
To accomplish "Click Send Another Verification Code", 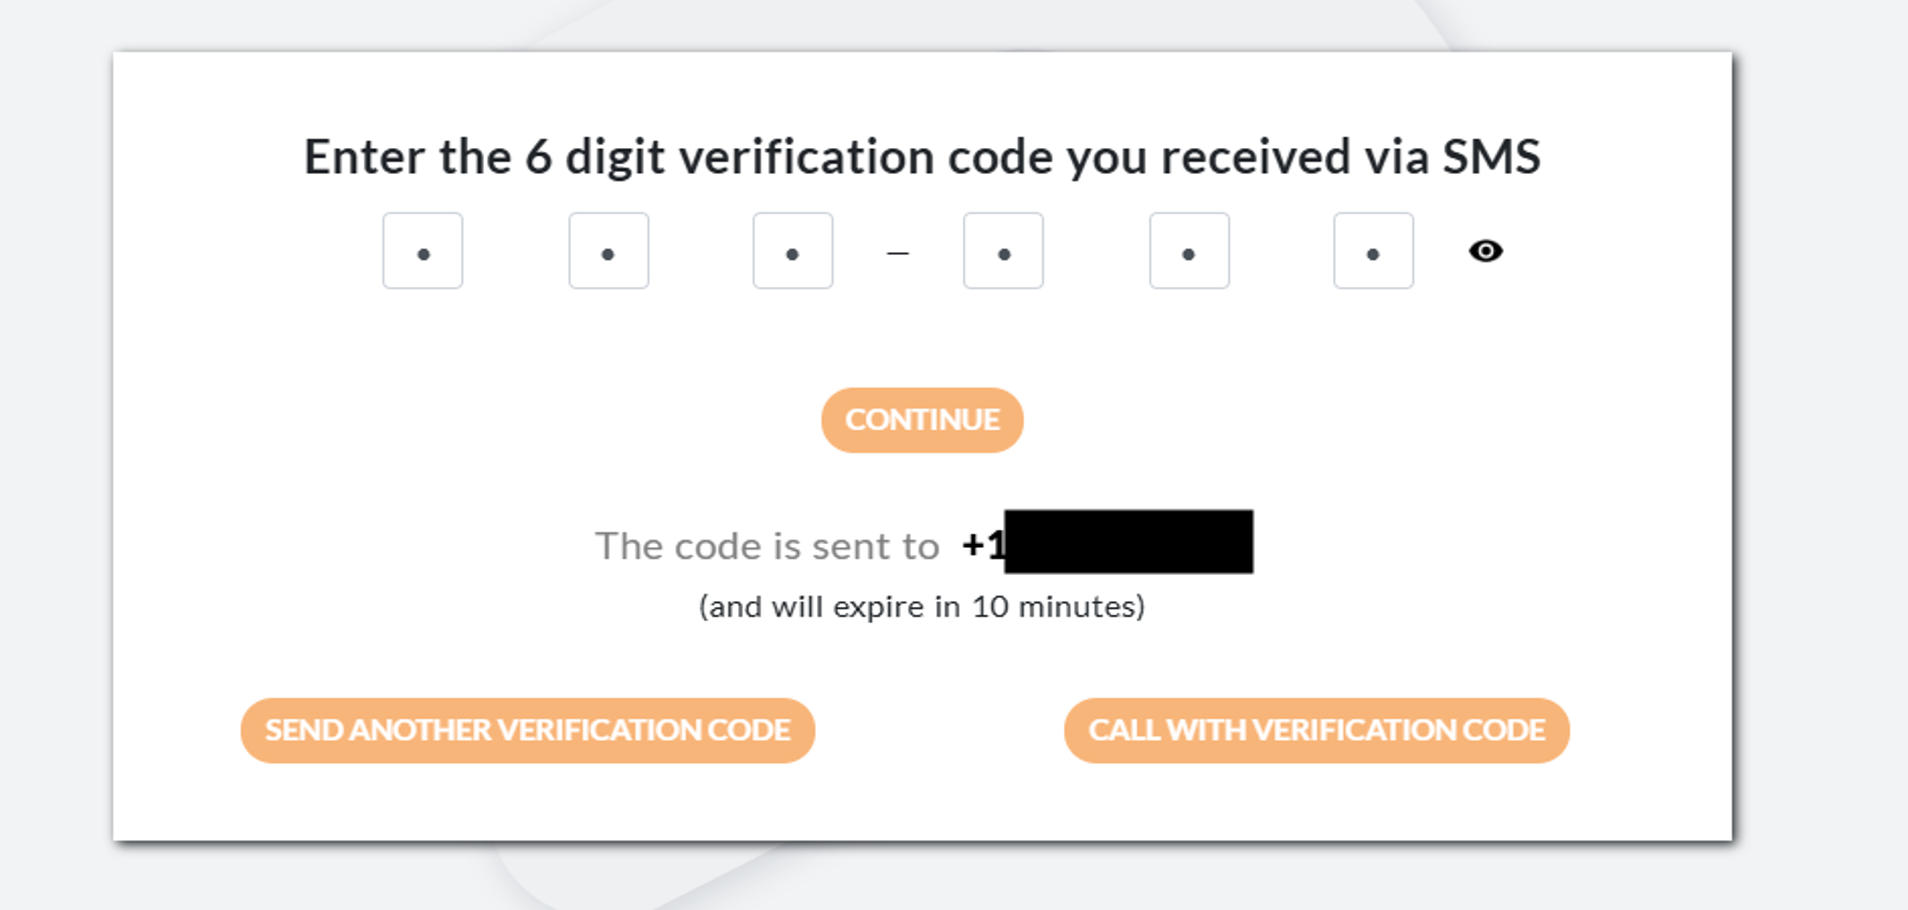I will 528,730.
